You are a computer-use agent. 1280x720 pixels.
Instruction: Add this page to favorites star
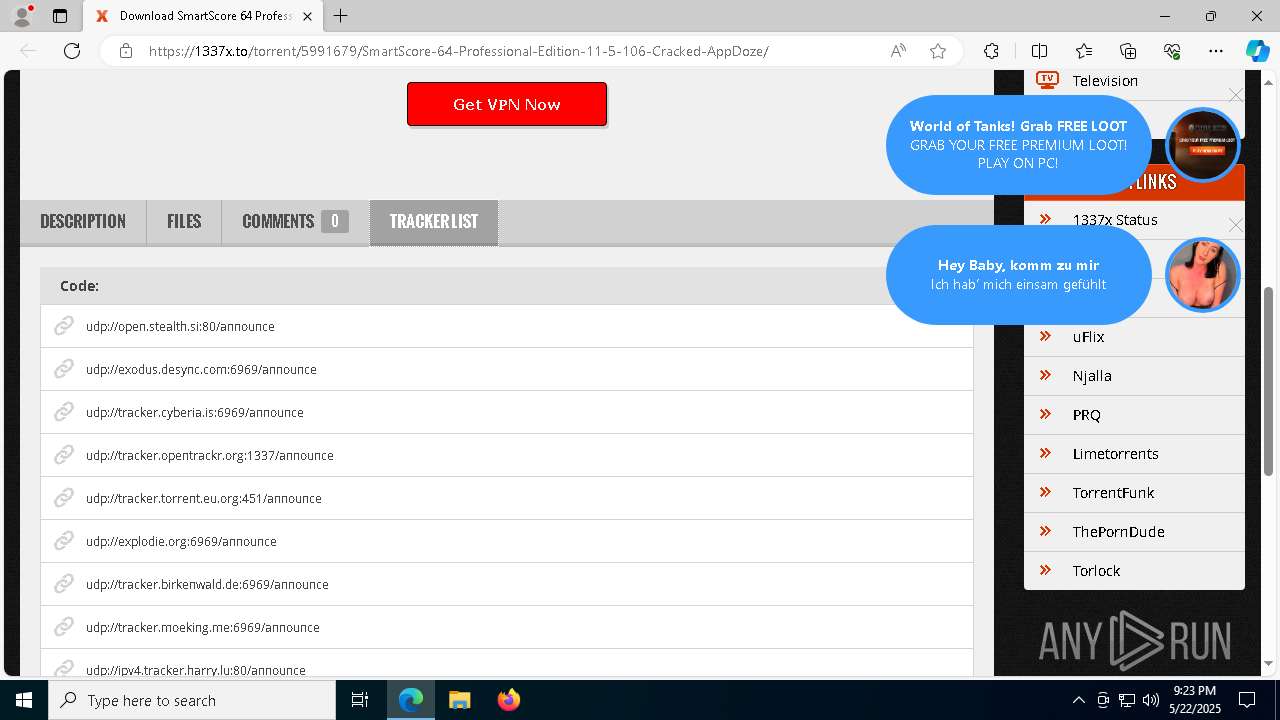938,51
